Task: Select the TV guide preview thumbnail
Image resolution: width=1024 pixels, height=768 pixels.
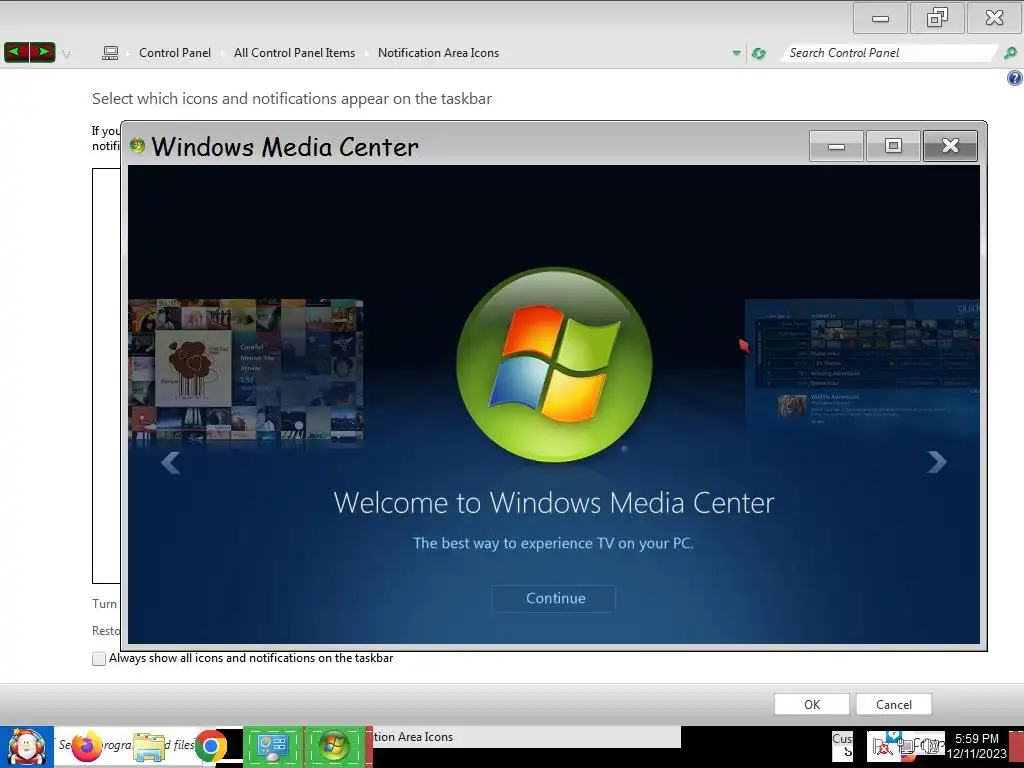Action: [862, 363]
